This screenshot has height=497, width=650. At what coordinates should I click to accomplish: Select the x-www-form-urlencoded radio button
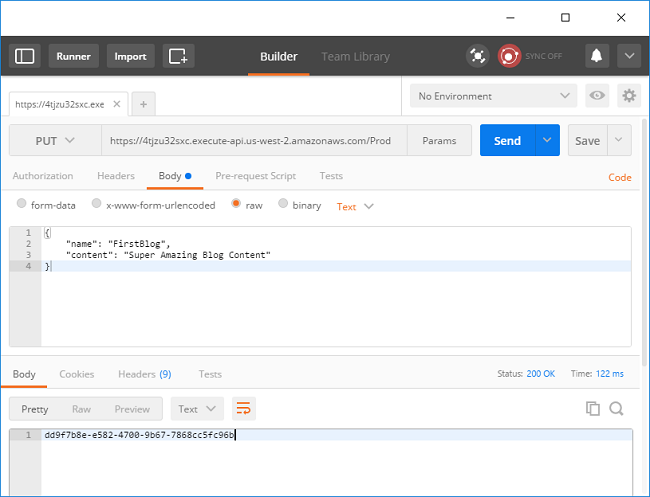[x=96, y=203]
